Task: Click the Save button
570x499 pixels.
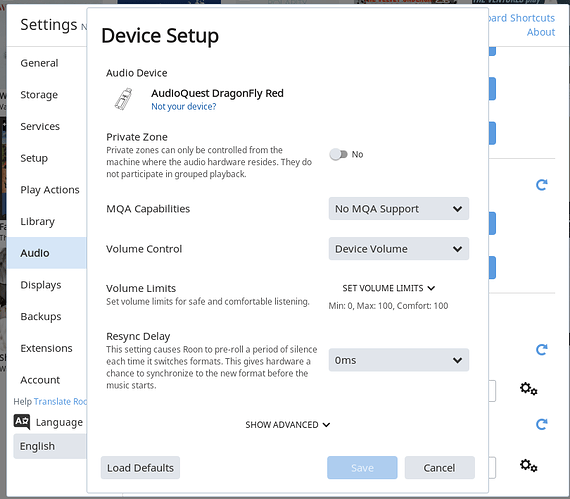Action: (362, 468)
